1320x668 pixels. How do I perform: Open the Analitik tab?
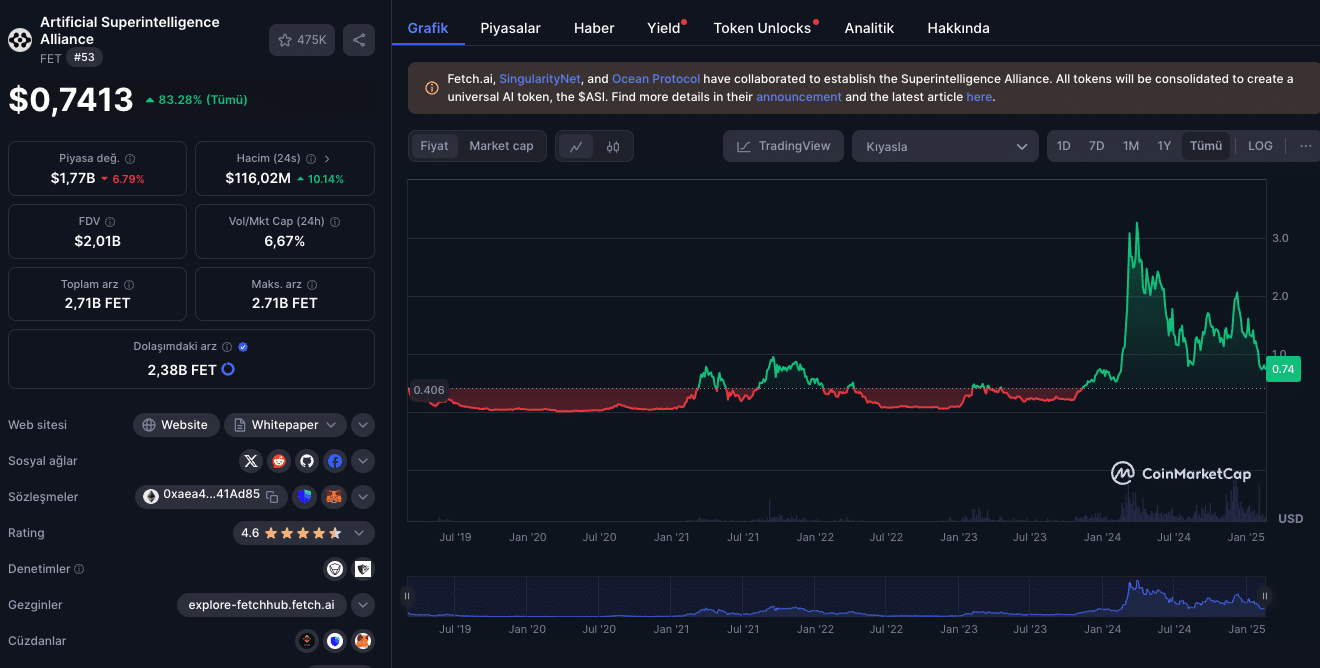click(x=869, y=28)
